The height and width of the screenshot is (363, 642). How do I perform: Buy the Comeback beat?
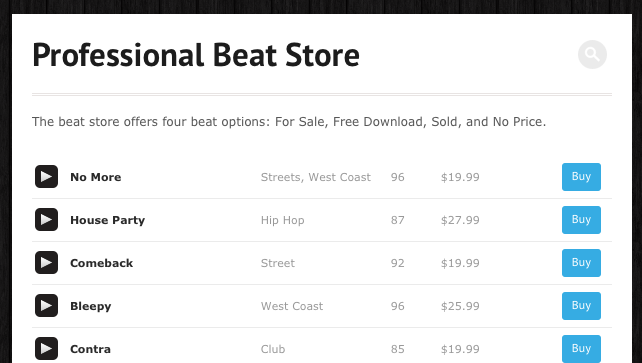(x=581, y=263)
